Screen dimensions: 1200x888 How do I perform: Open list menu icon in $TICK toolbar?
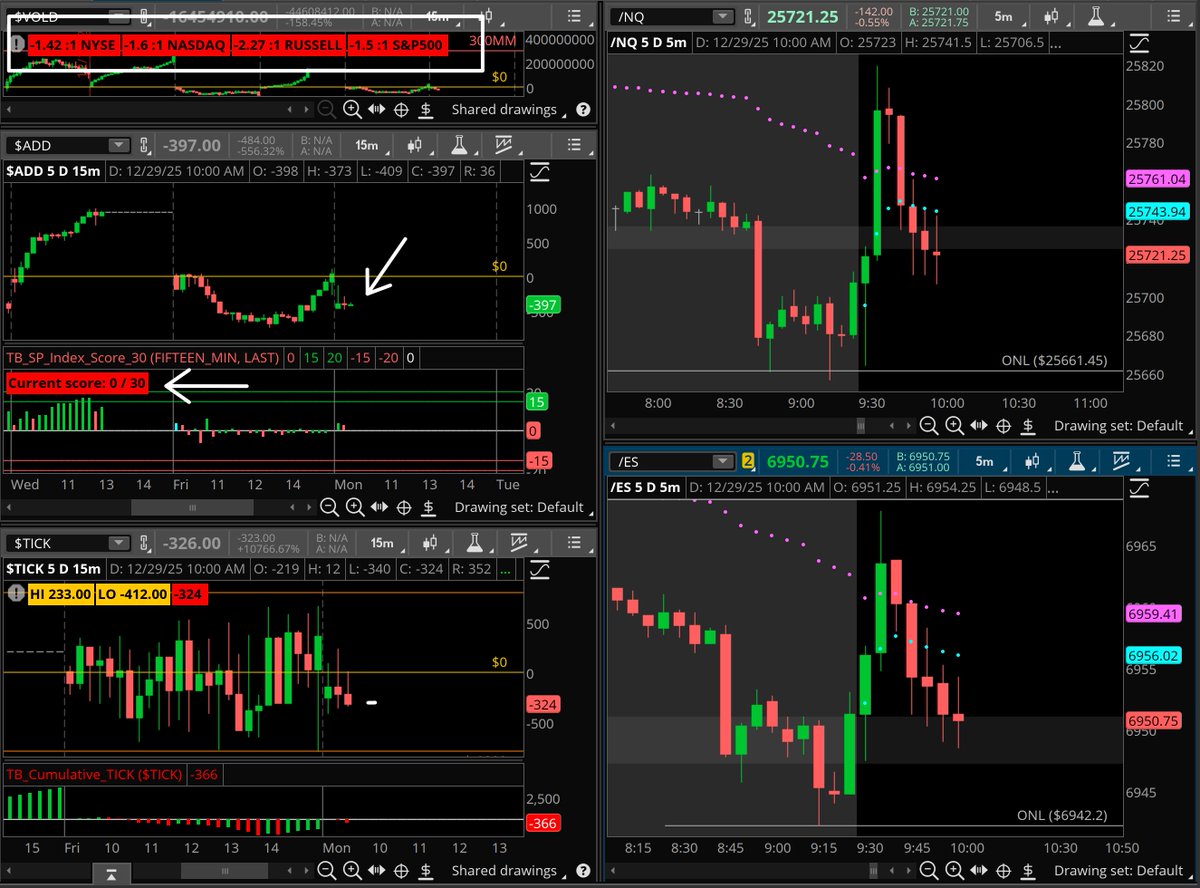pyautogui.click(x=573, y=543)
